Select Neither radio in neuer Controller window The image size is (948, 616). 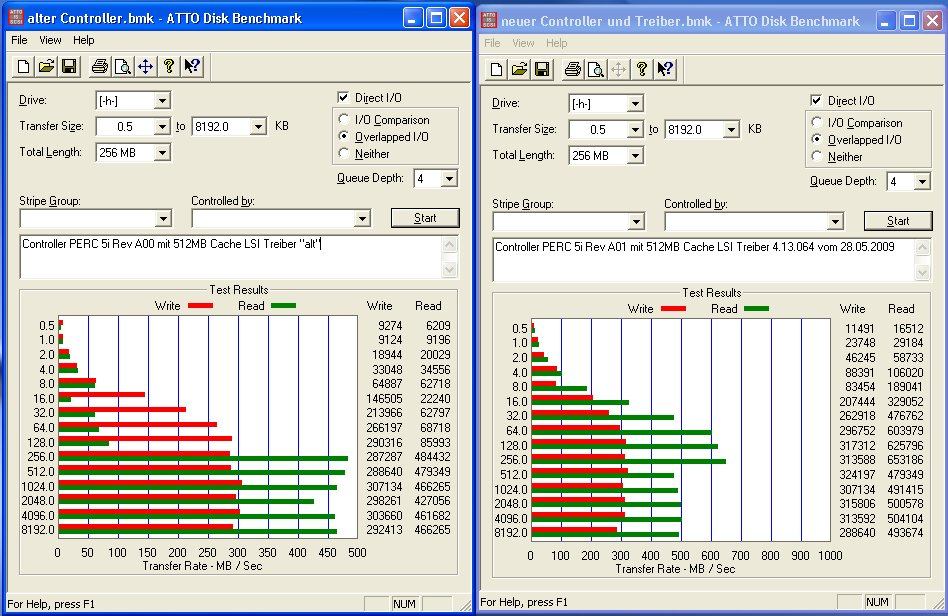[817, 156]
